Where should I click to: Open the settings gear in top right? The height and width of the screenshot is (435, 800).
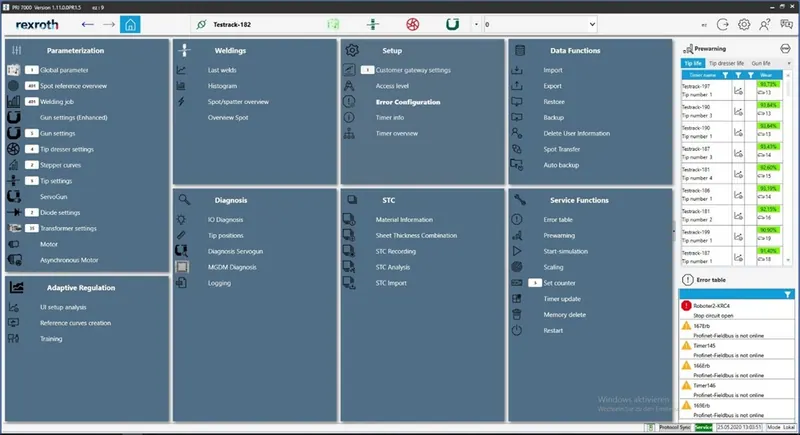744,24
